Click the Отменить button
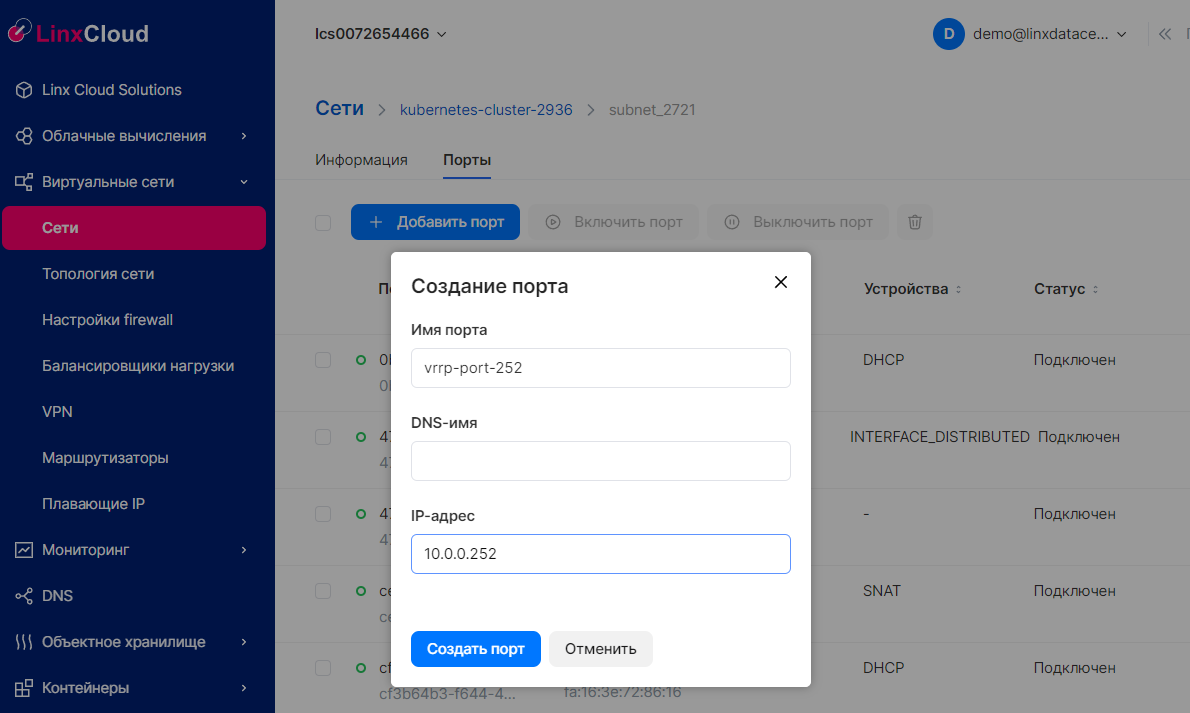The height and width of the screenshot is (713, 1190). [x=600, y=649]
